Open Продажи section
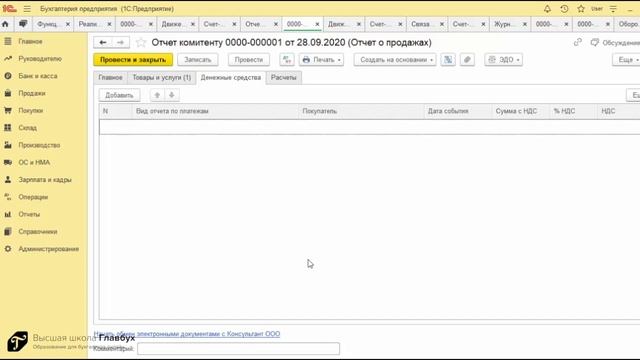This screenshot has width=640, height=360. [32, 93]
